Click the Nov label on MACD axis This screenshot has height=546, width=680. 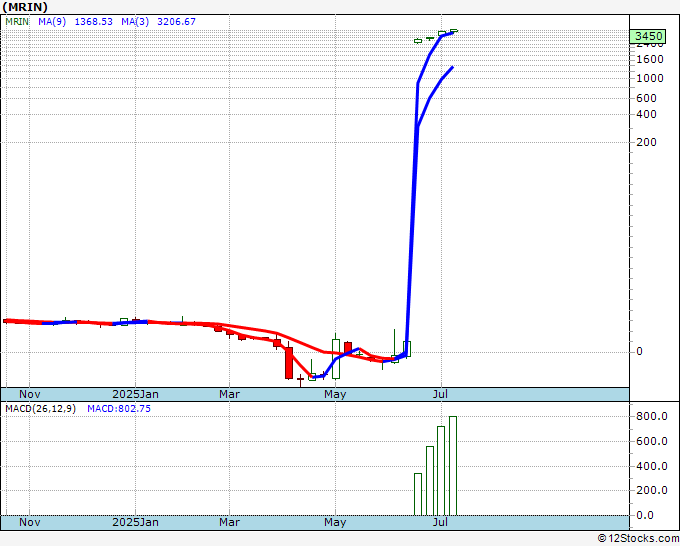[x=30, y=522]
